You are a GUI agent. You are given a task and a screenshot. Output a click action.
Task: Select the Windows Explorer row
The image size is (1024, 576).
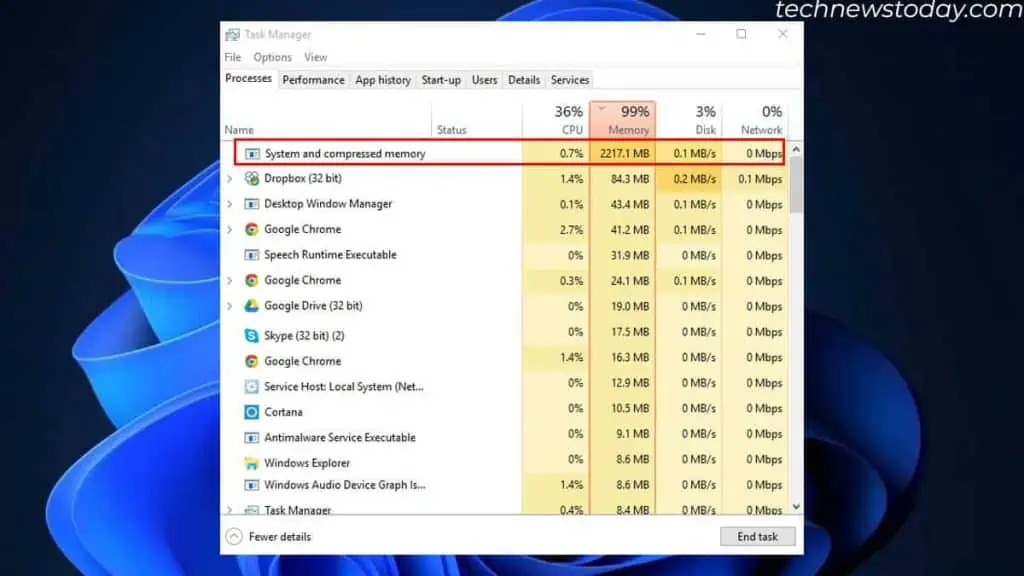[504, 463]
